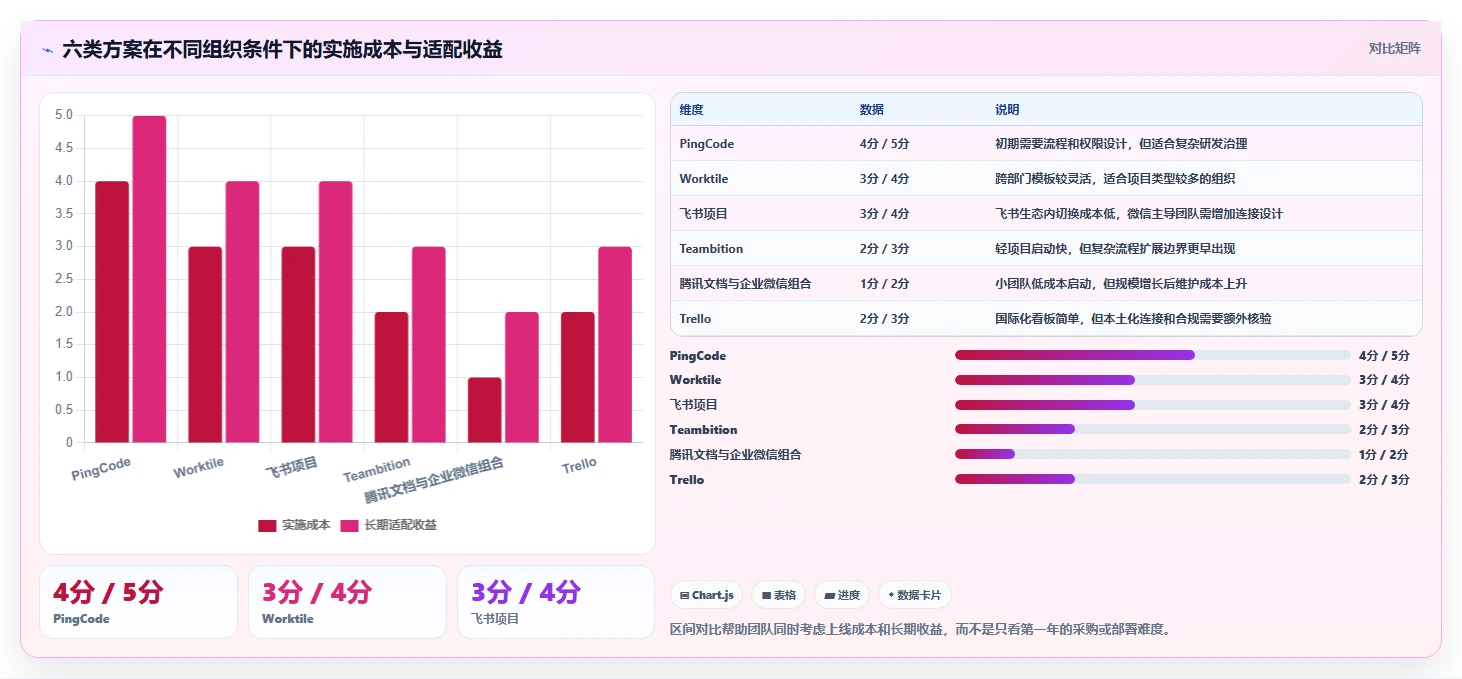Open the PingCode 4分 / 5分 stat card

(x=138, y=602)
